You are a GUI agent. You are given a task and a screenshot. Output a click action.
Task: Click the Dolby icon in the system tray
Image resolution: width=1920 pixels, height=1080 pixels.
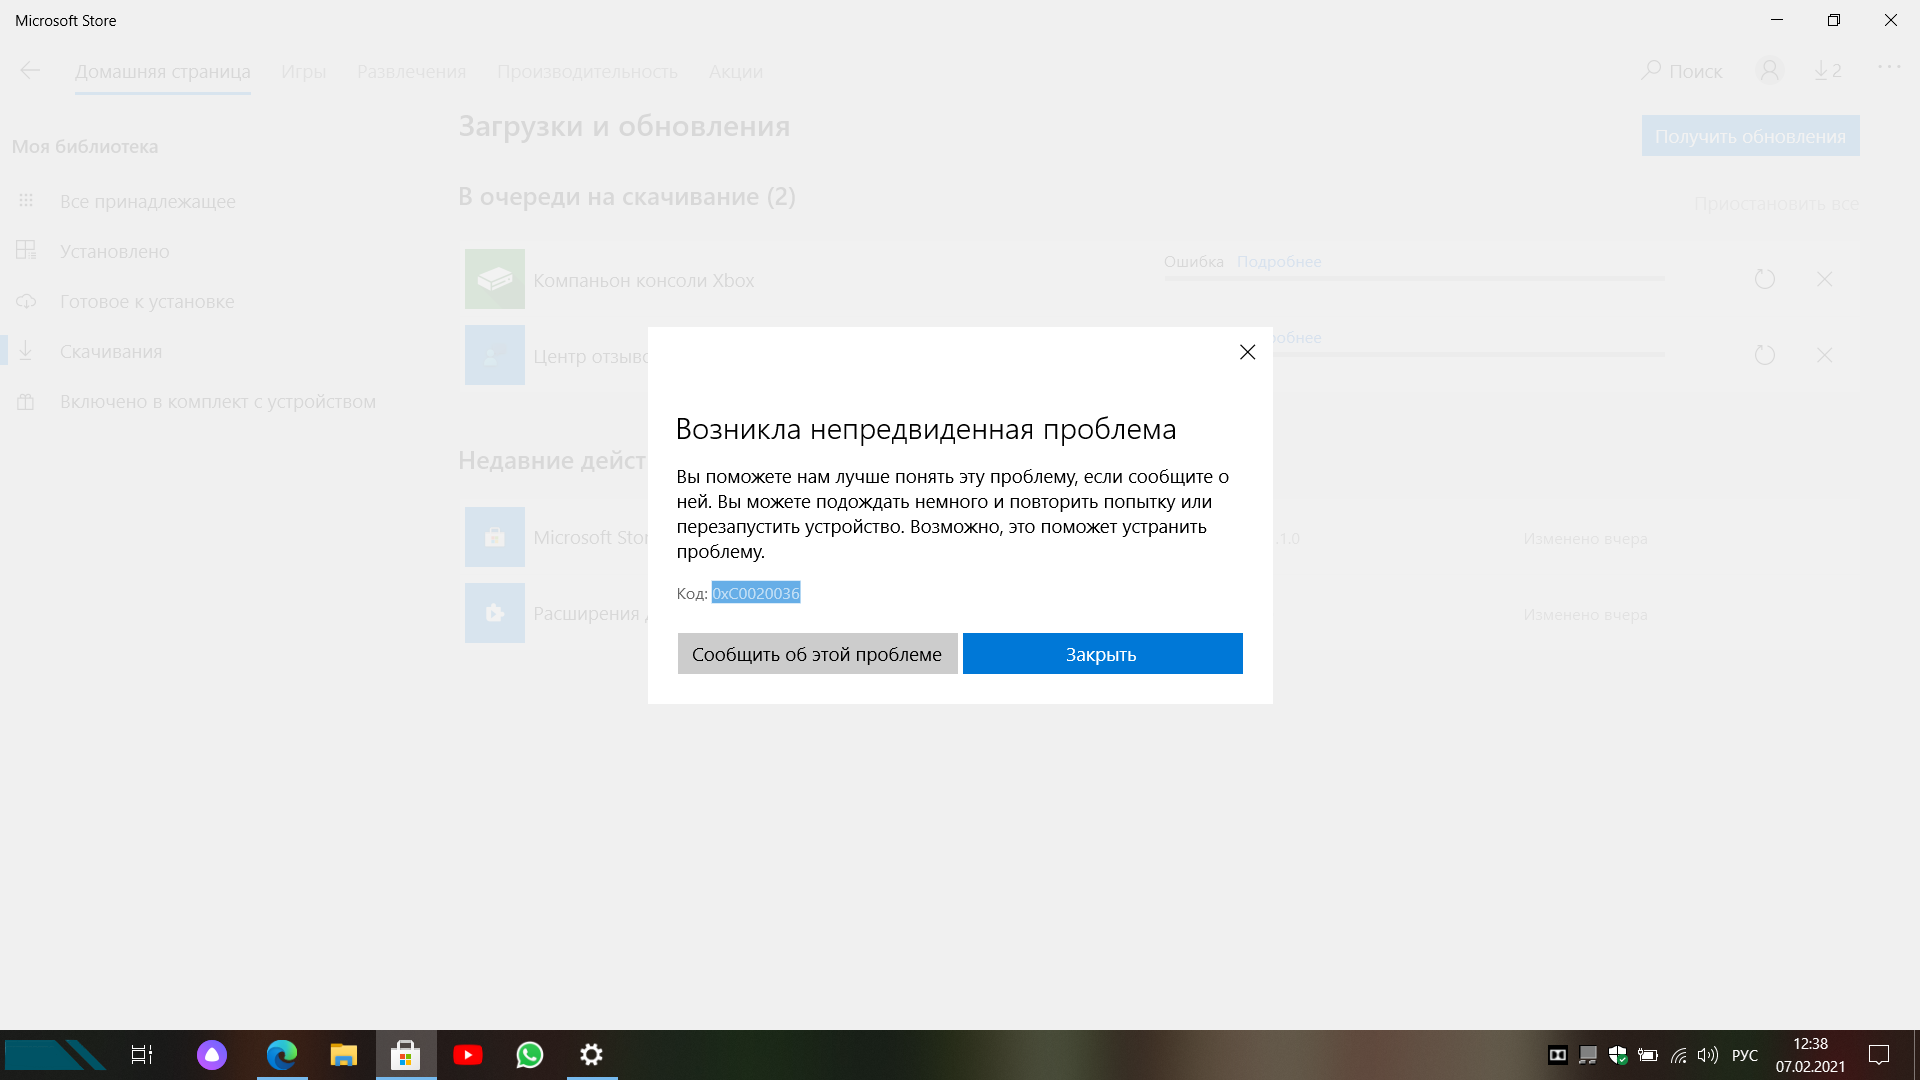pyautogui.click(x=1558, y=1055)
